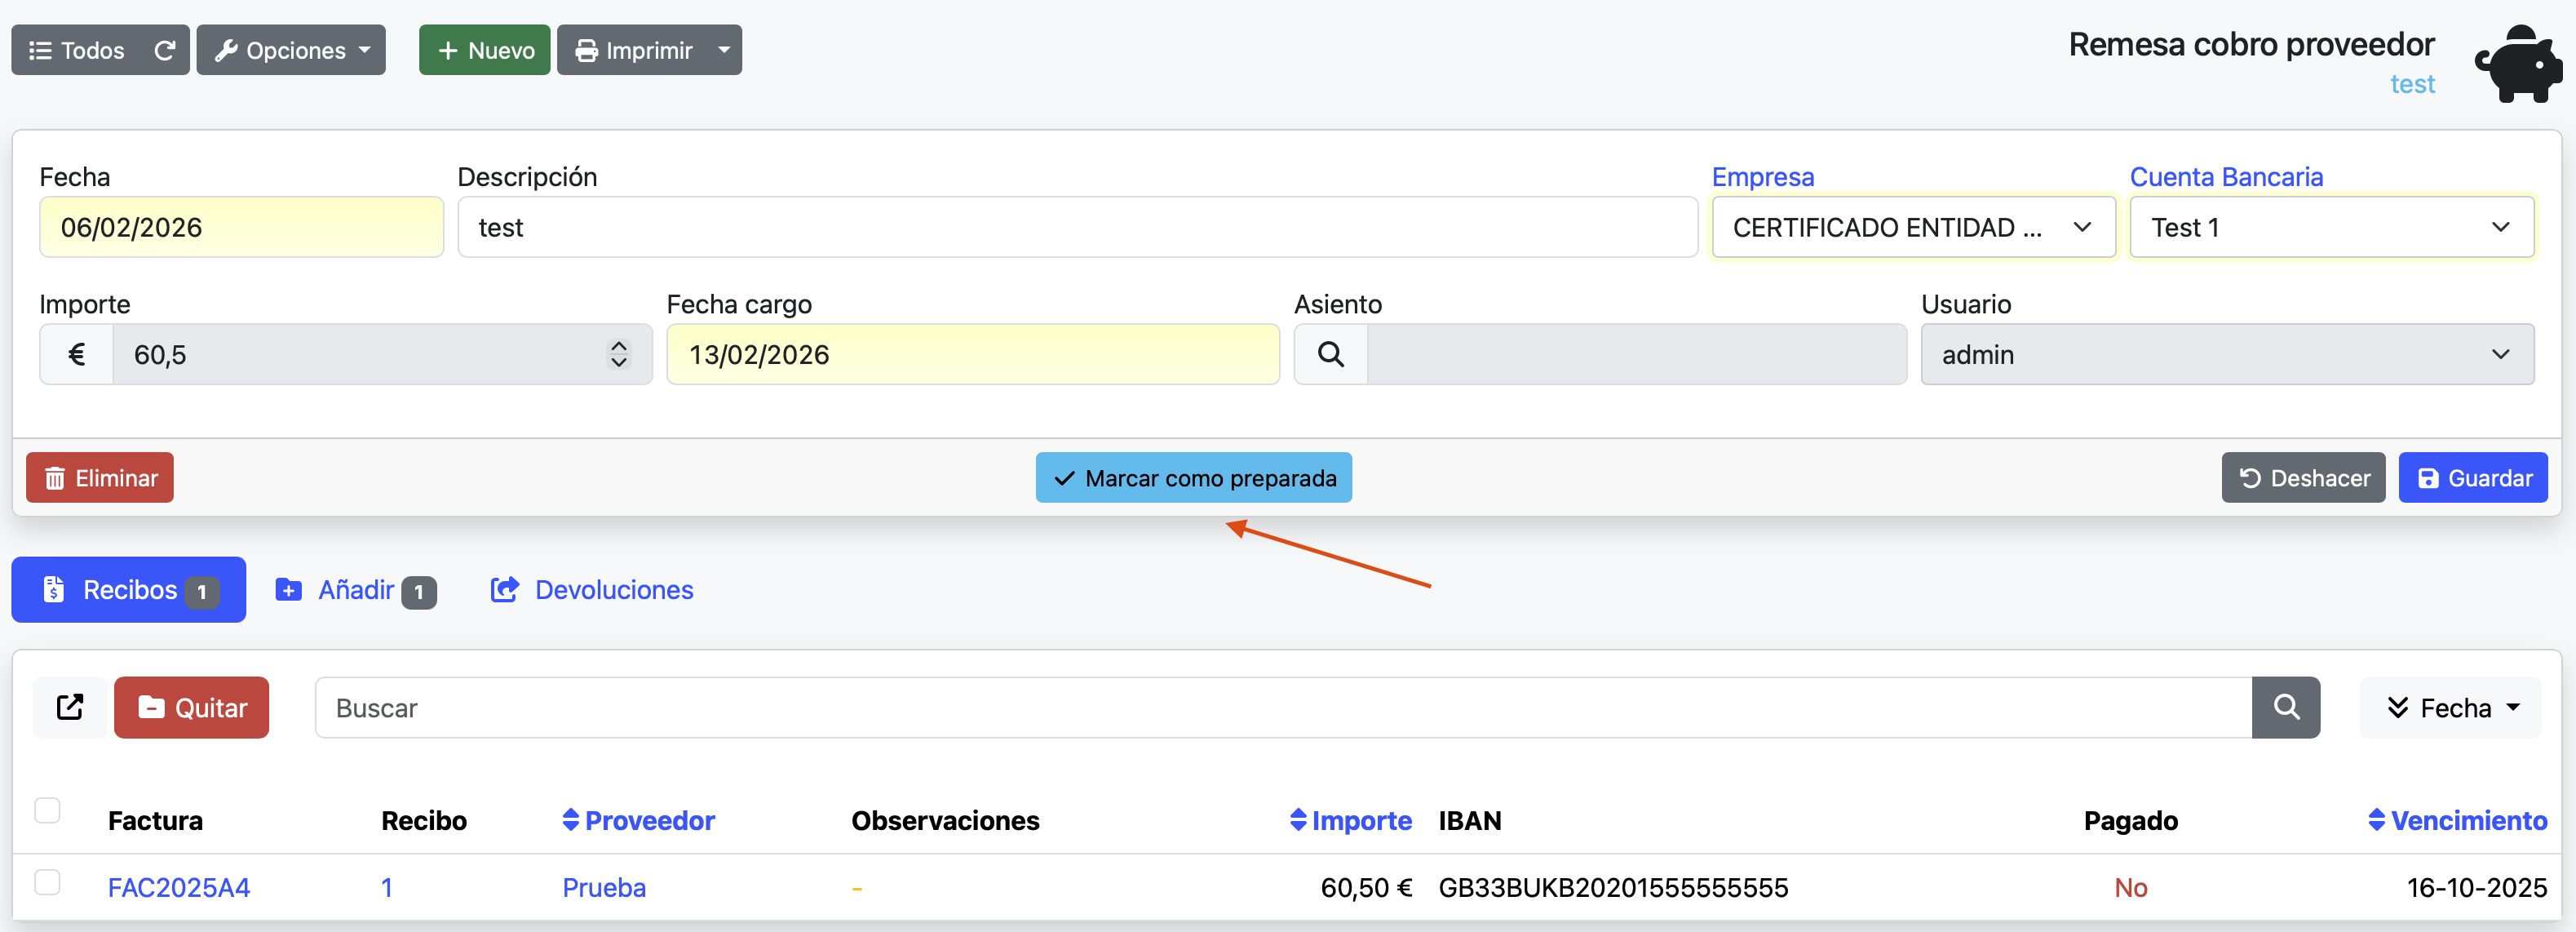The image size is (2576, 932).
Task: Open invoice FAC2025A4 link
Action: (179, 887)
